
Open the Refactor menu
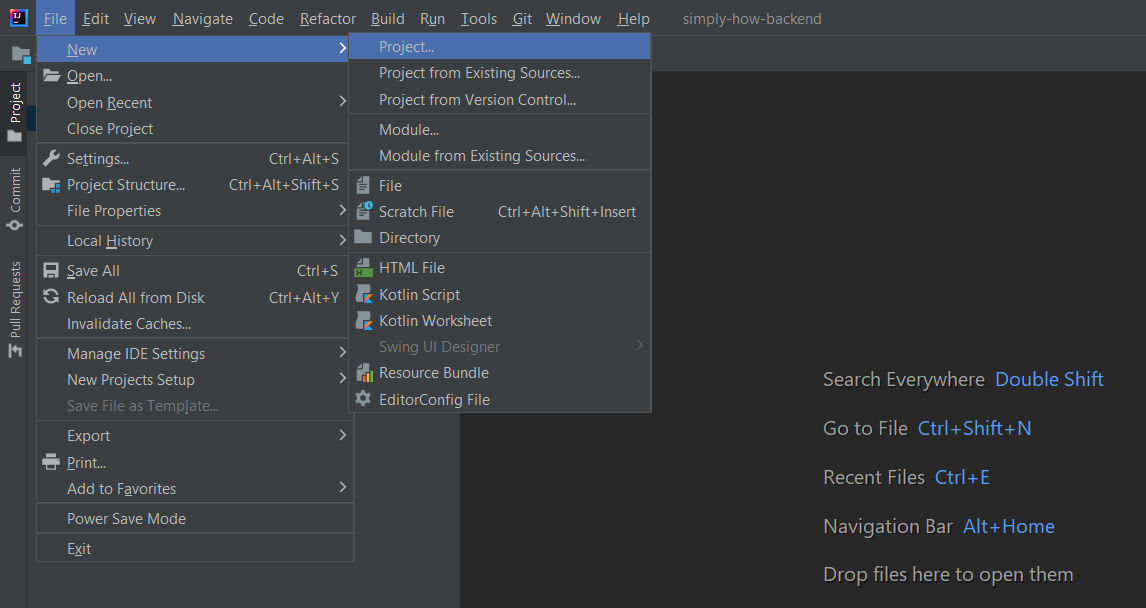click(x=327, y=18)
